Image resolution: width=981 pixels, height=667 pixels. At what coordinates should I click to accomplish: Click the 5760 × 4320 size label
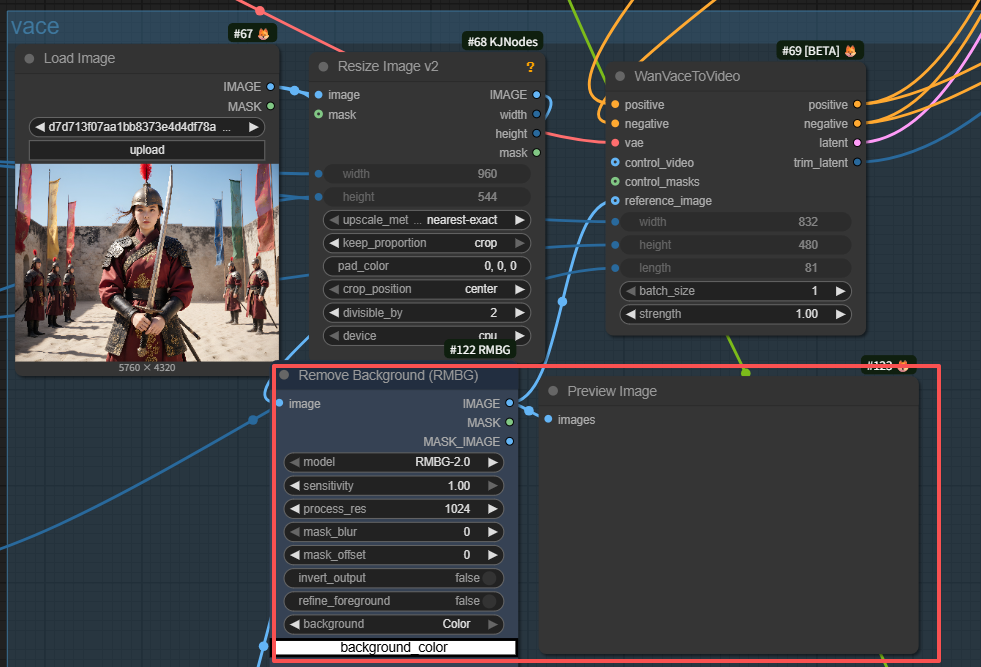147,368
